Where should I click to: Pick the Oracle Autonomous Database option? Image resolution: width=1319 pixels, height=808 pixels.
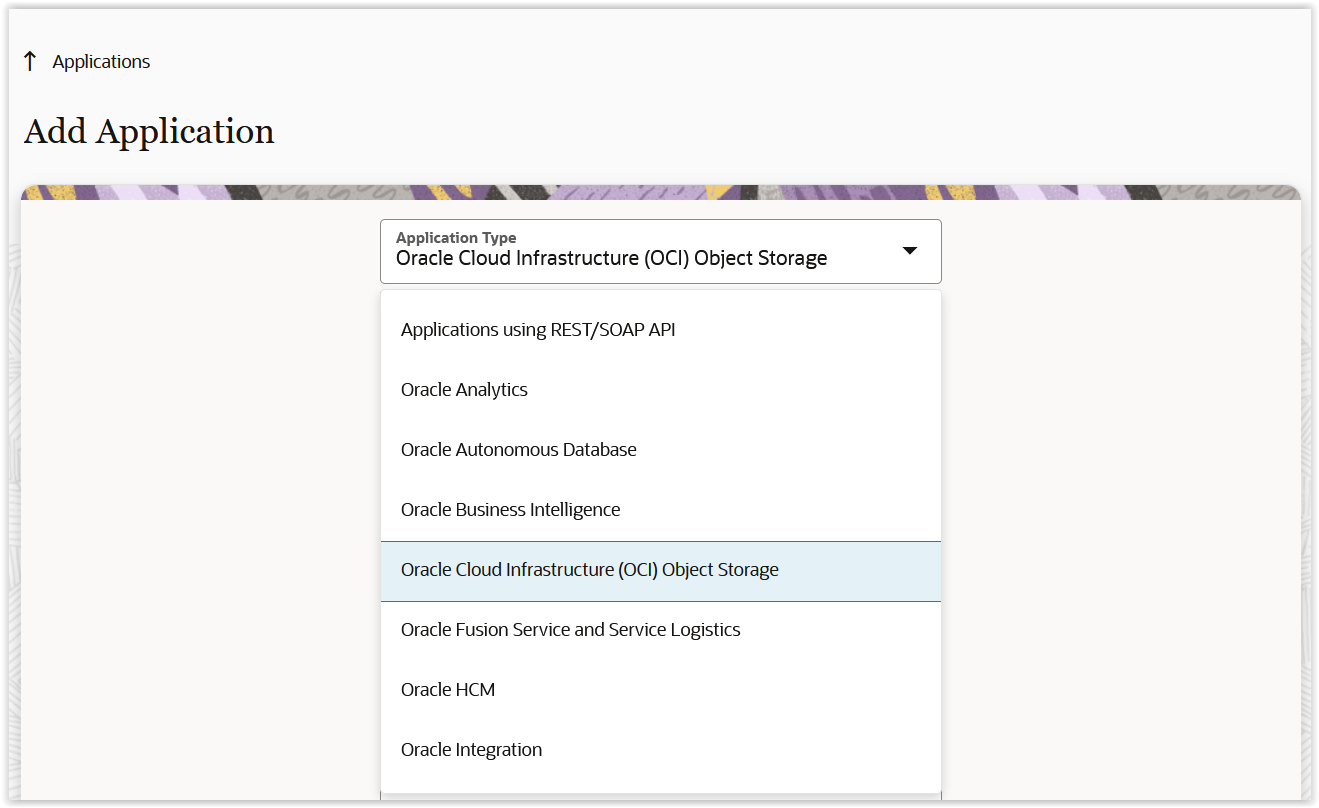click(x=518, y=450)
